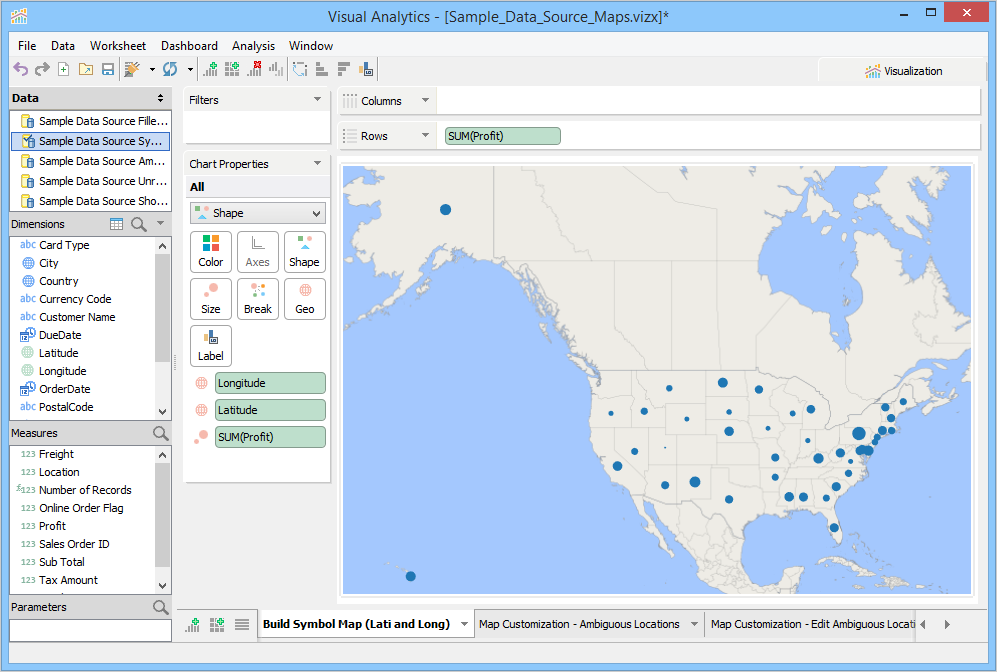
Task: Click the search icon in Measures header
Action: coord(160,434)
